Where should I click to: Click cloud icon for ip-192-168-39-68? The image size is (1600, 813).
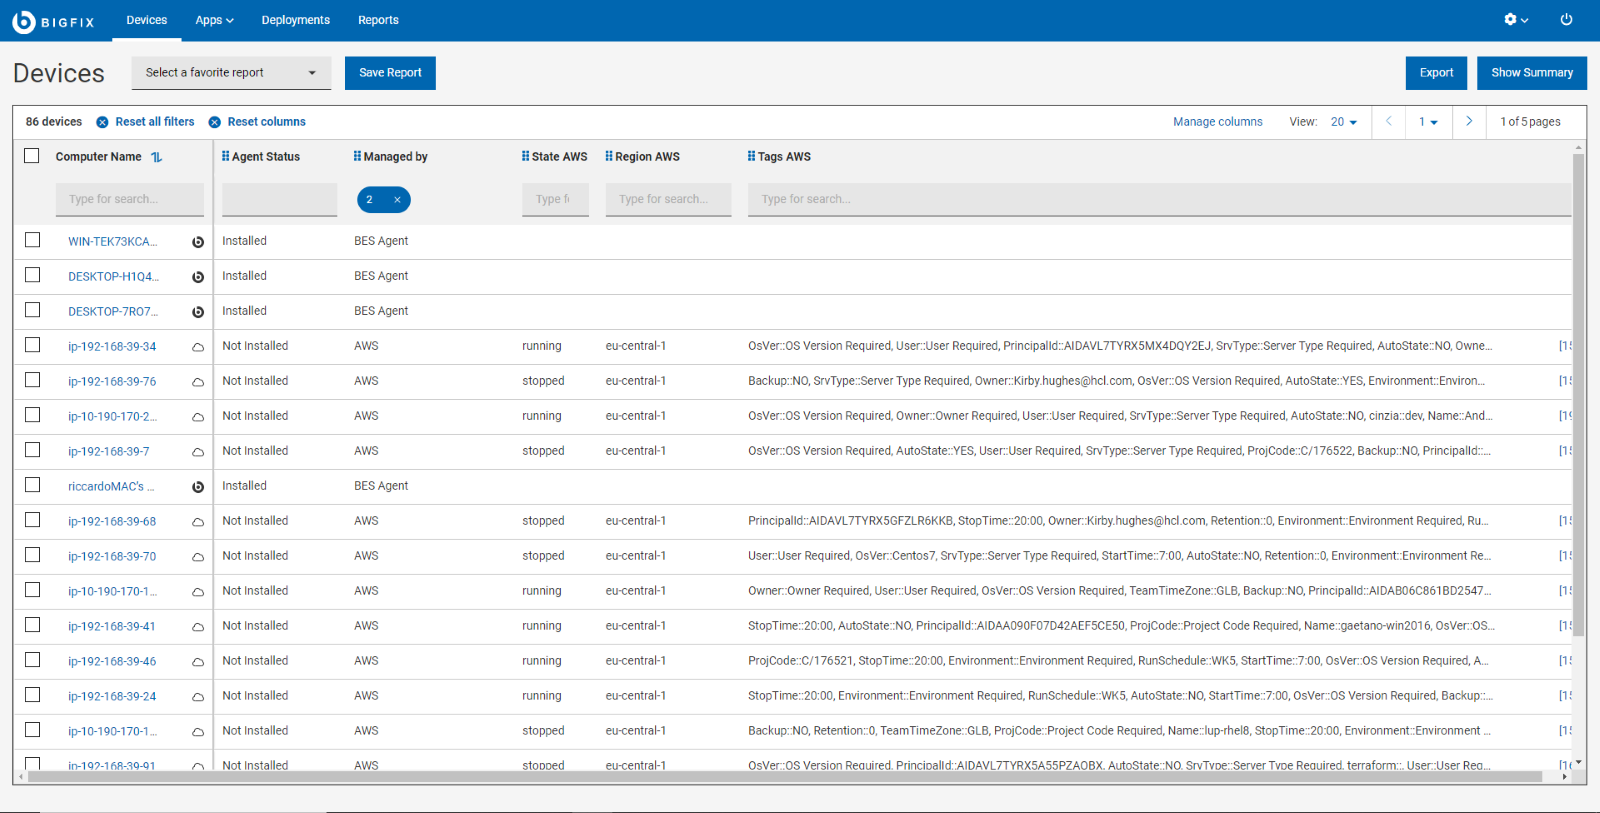198,522
